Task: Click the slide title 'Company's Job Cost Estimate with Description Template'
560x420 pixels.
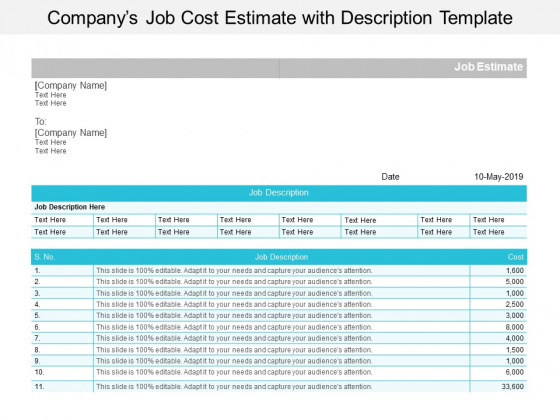Action: click(280, 18)
